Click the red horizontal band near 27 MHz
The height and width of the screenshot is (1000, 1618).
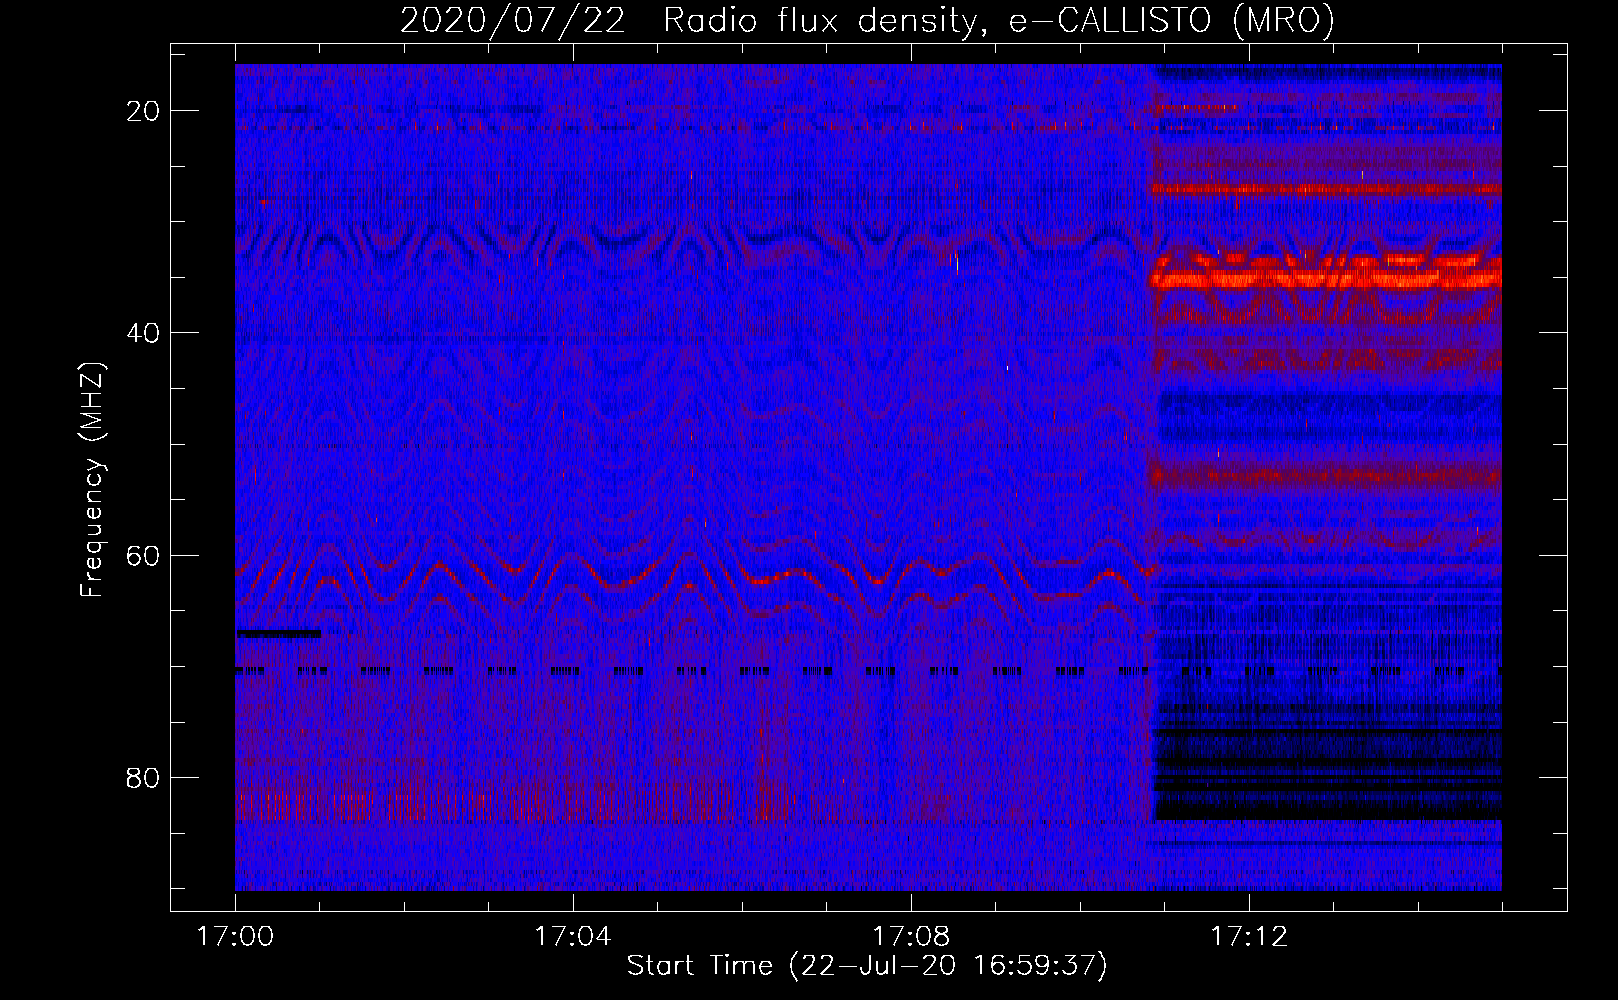pos(1327,187)
